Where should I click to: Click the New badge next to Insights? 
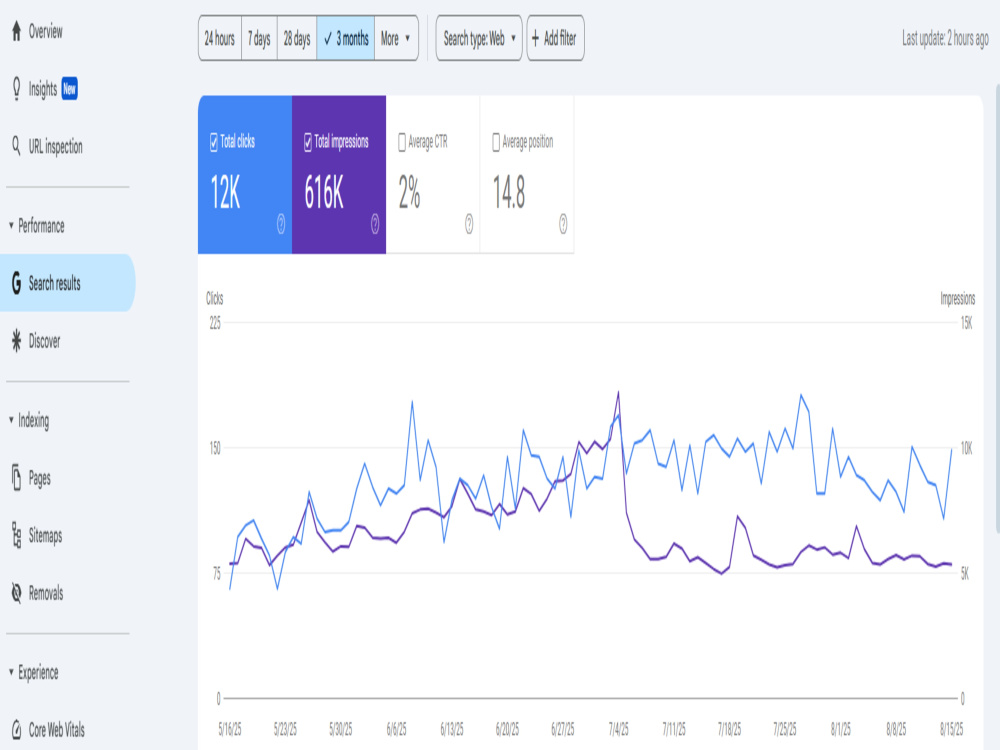(70, 89)
